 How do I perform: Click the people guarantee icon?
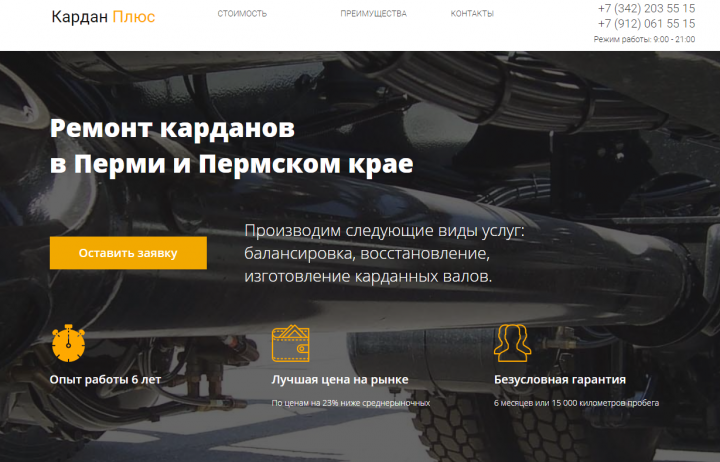click(512, 343)
